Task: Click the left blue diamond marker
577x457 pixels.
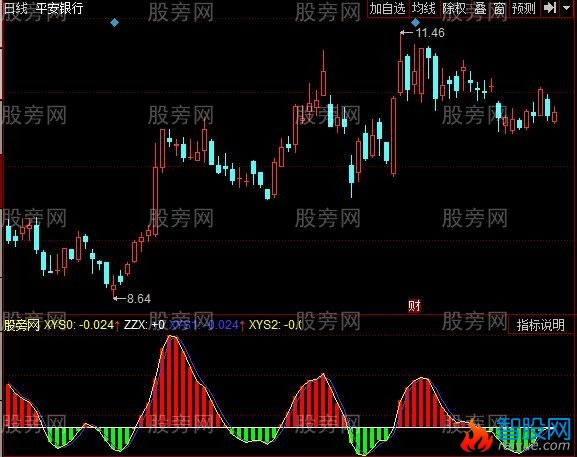Action: [x=115, y=23]
